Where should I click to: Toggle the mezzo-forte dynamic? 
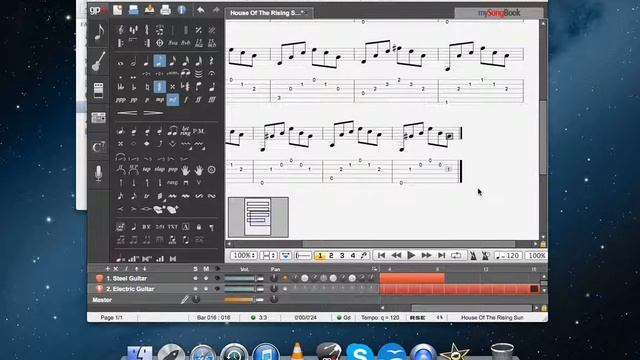pos(173,100)
